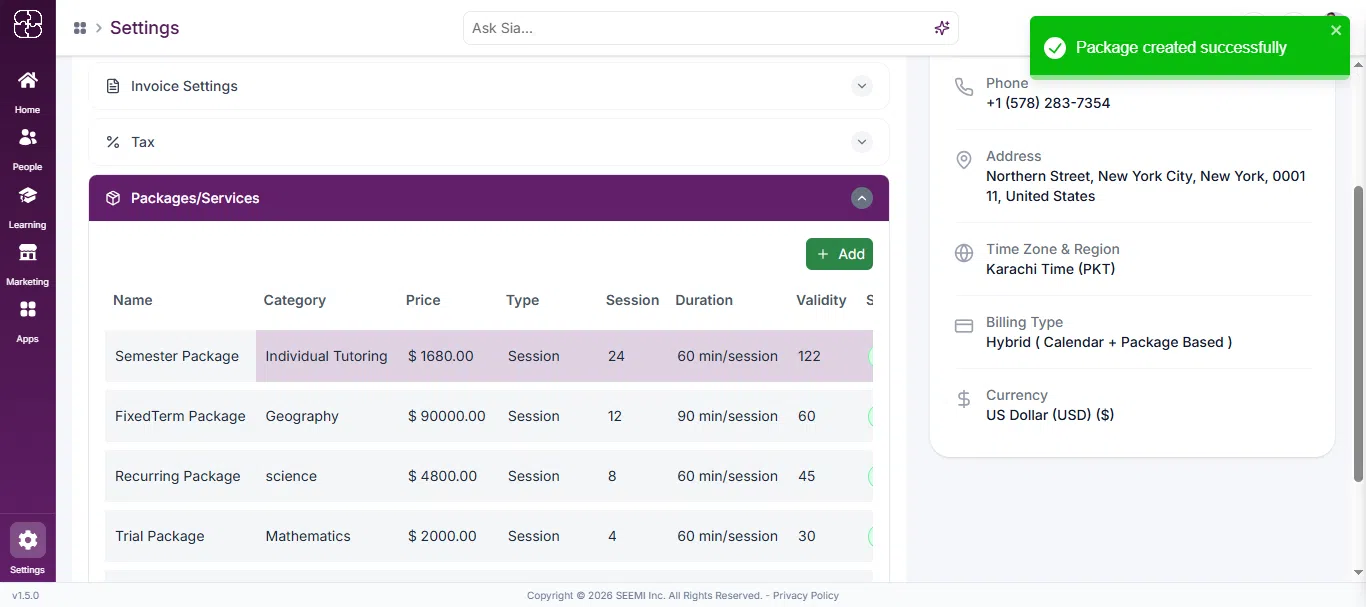The height and width of the screenshot is (607, 1366).
Task: Open Home from the sidebar
Action: point(28,92)
